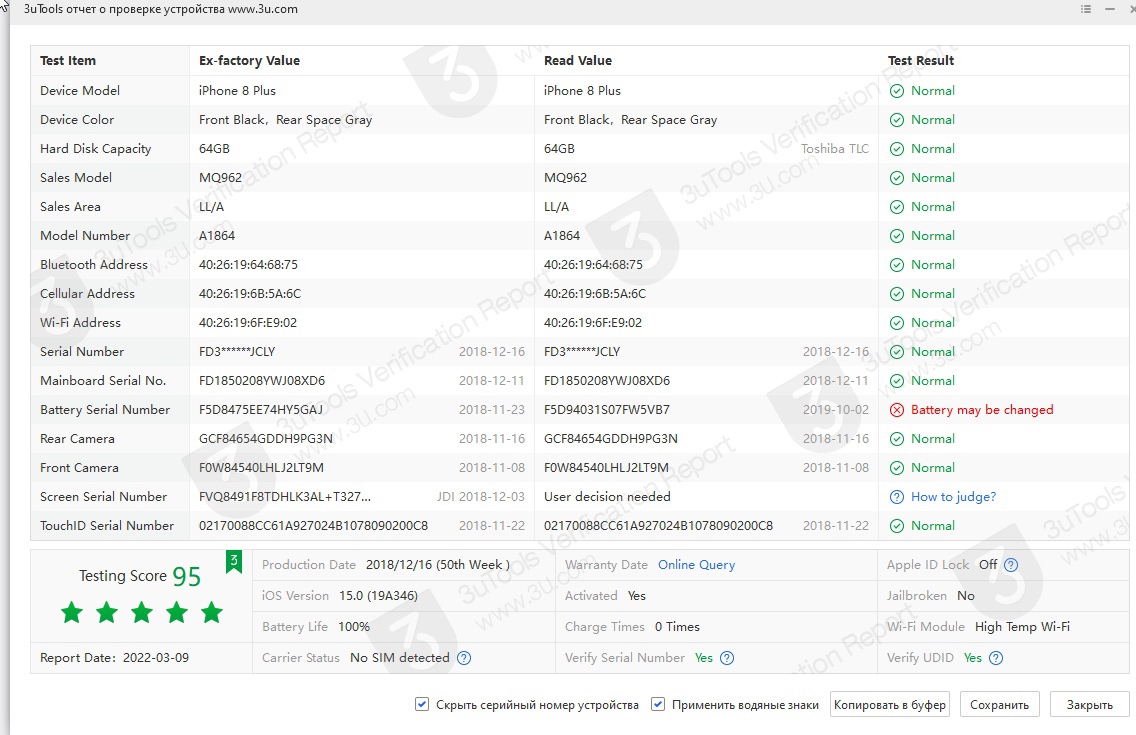Click the Сохранить button
1136x735 pixels.
999,705
